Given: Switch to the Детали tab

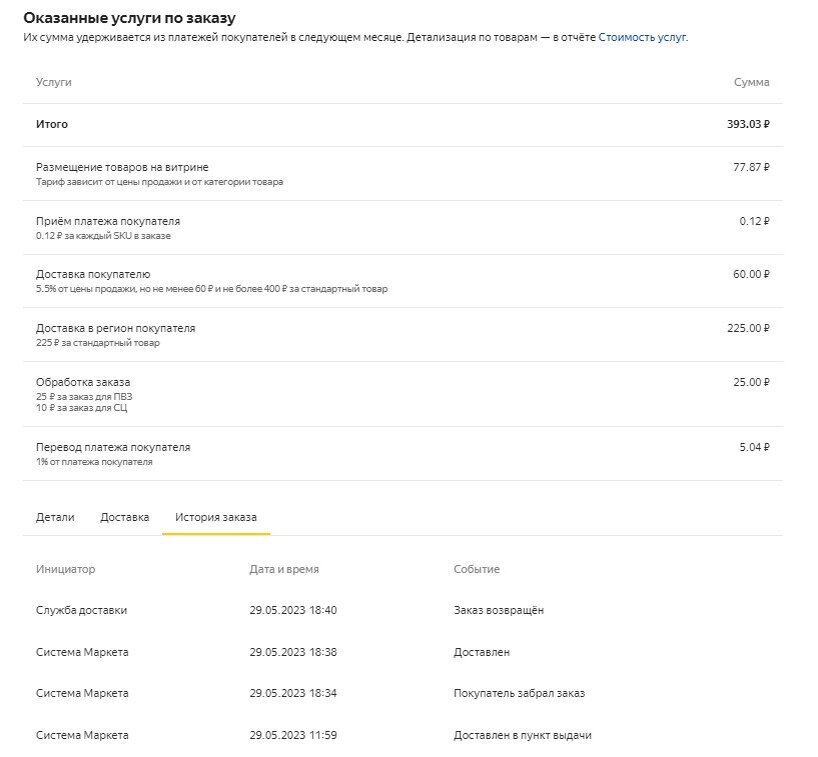Looking at the screenshot, I should pyautogui.click(x=55, y=517).
